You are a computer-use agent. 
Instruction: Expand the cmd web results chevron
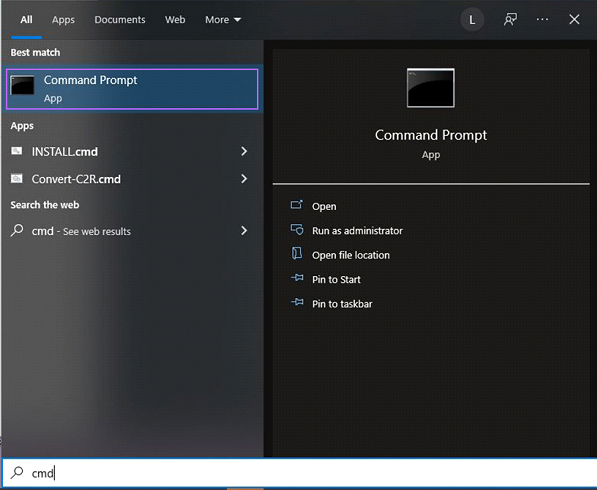click(x=244, y=230)
